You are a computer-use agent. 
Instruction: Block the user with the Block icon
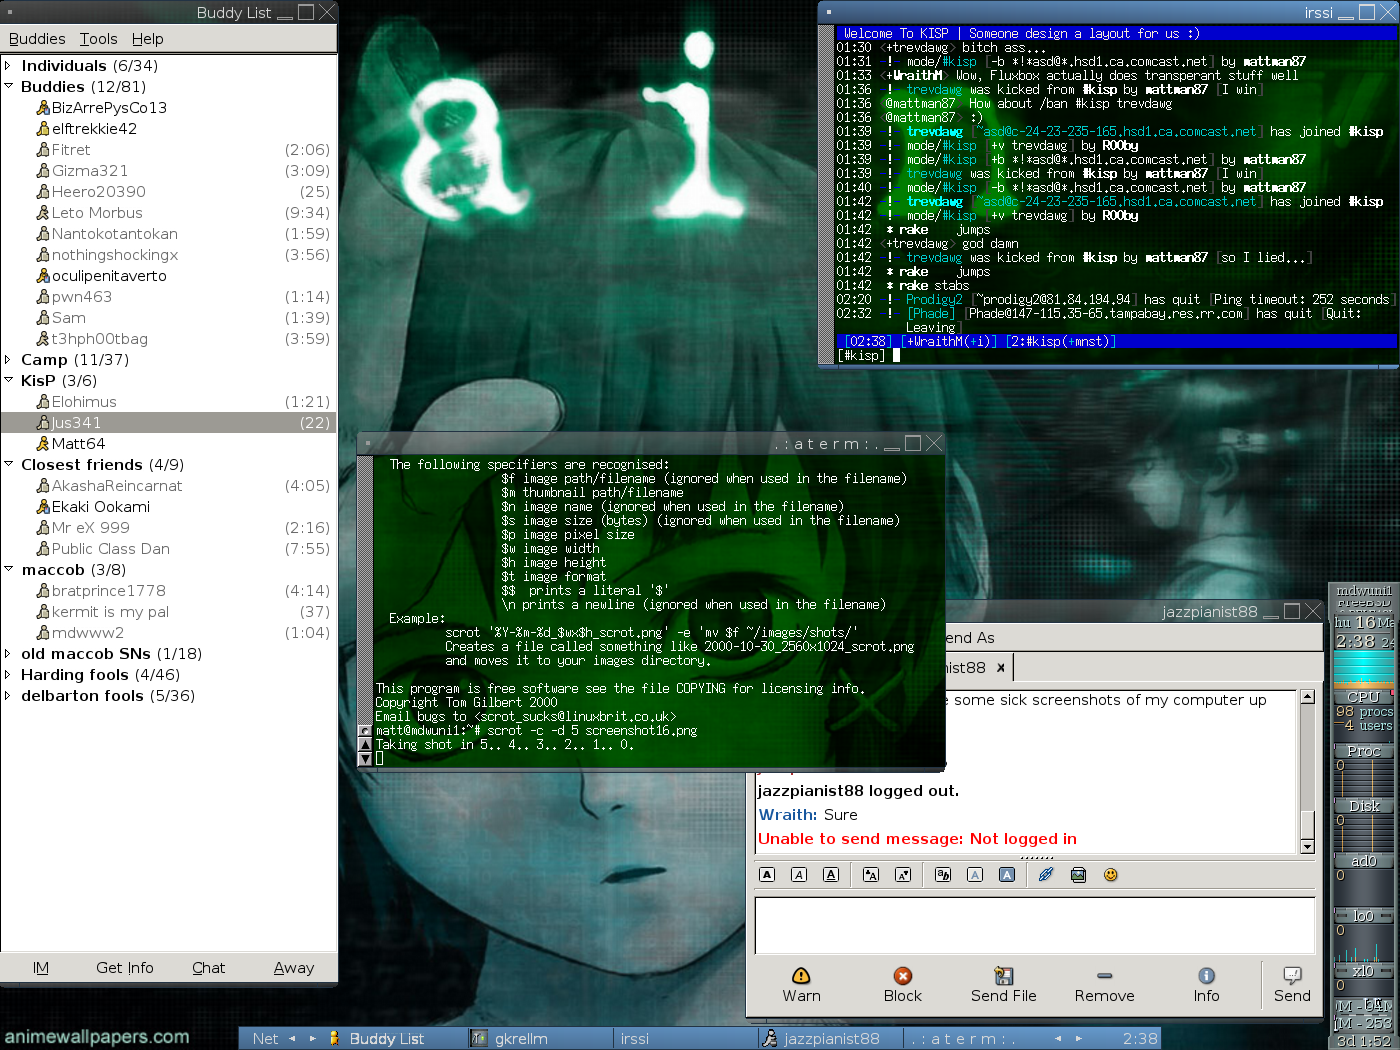[x=902, y=976]
